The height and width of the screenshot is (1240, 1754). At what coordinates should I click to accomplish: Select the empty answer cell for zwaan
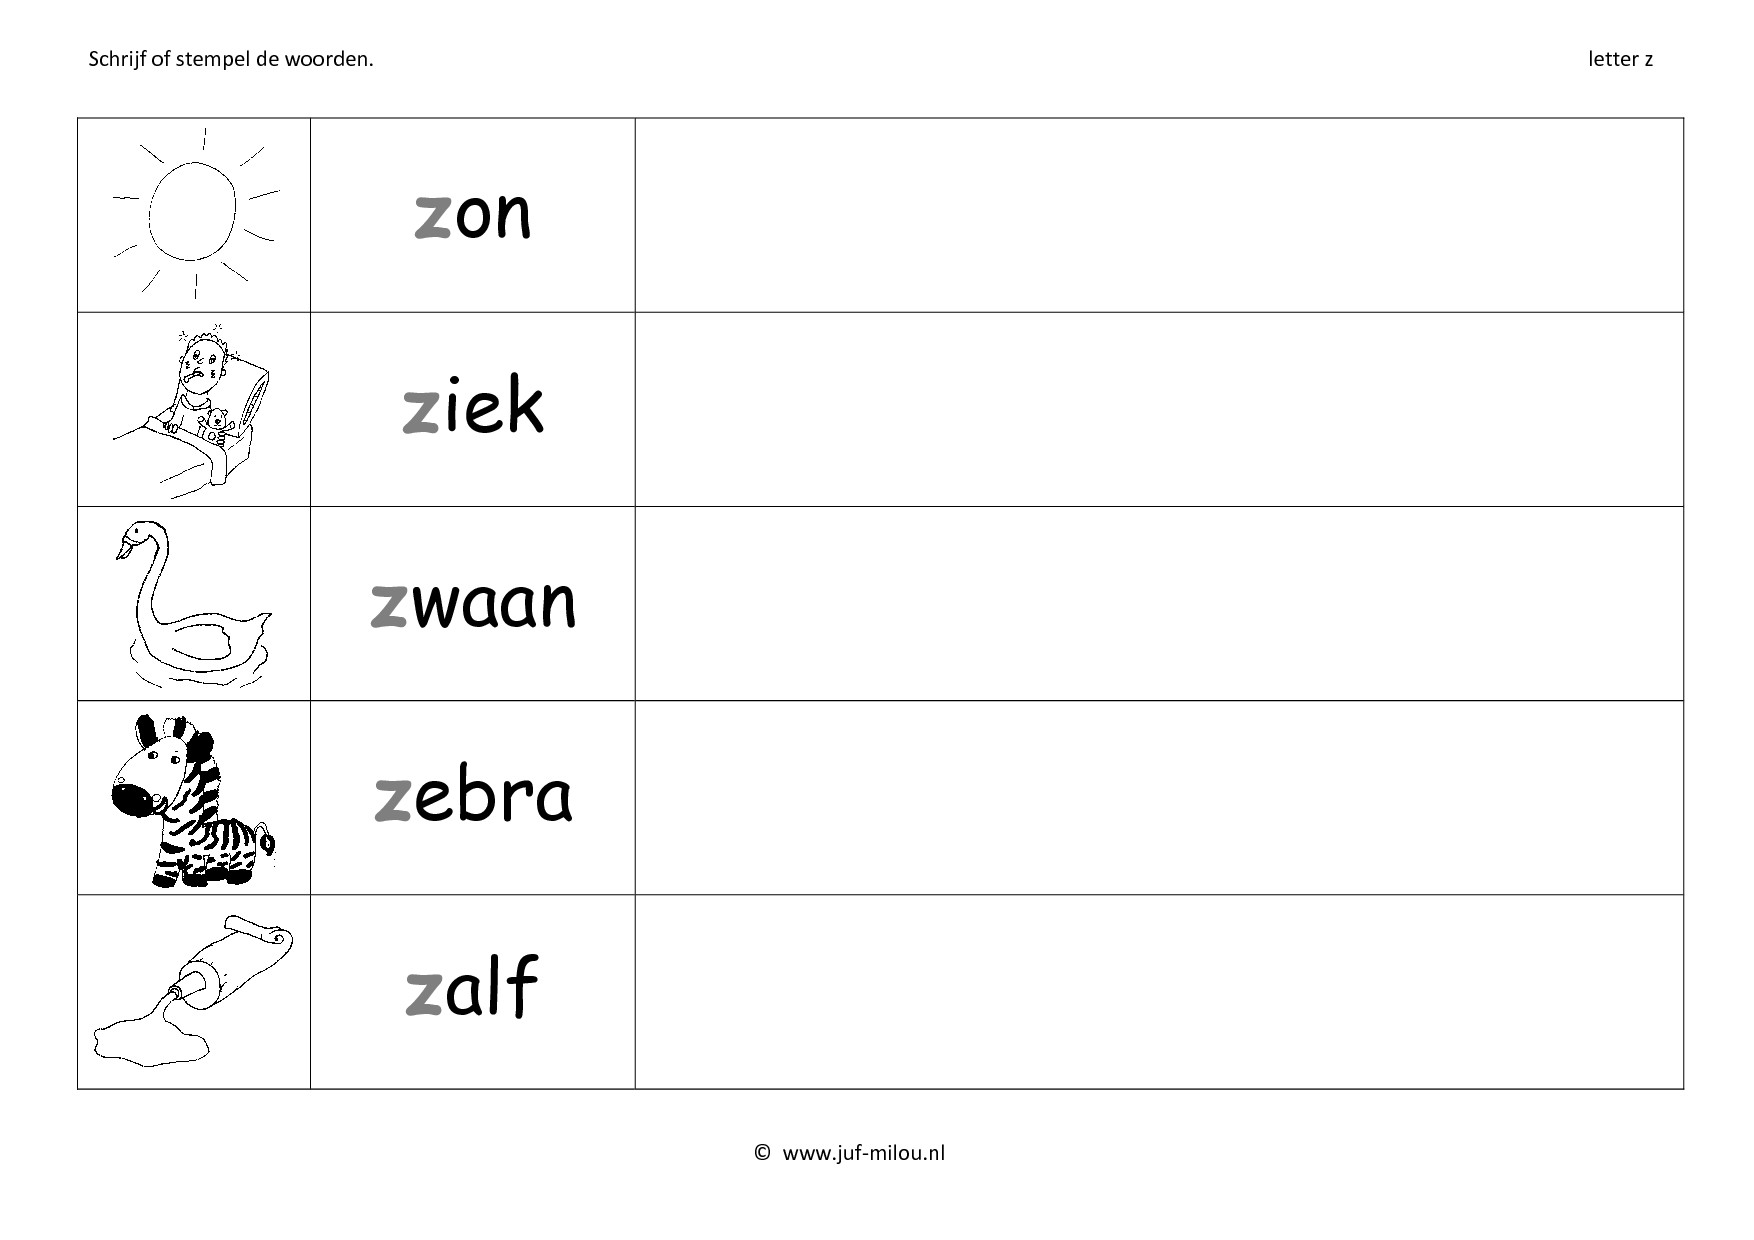tap(1159, 603)
